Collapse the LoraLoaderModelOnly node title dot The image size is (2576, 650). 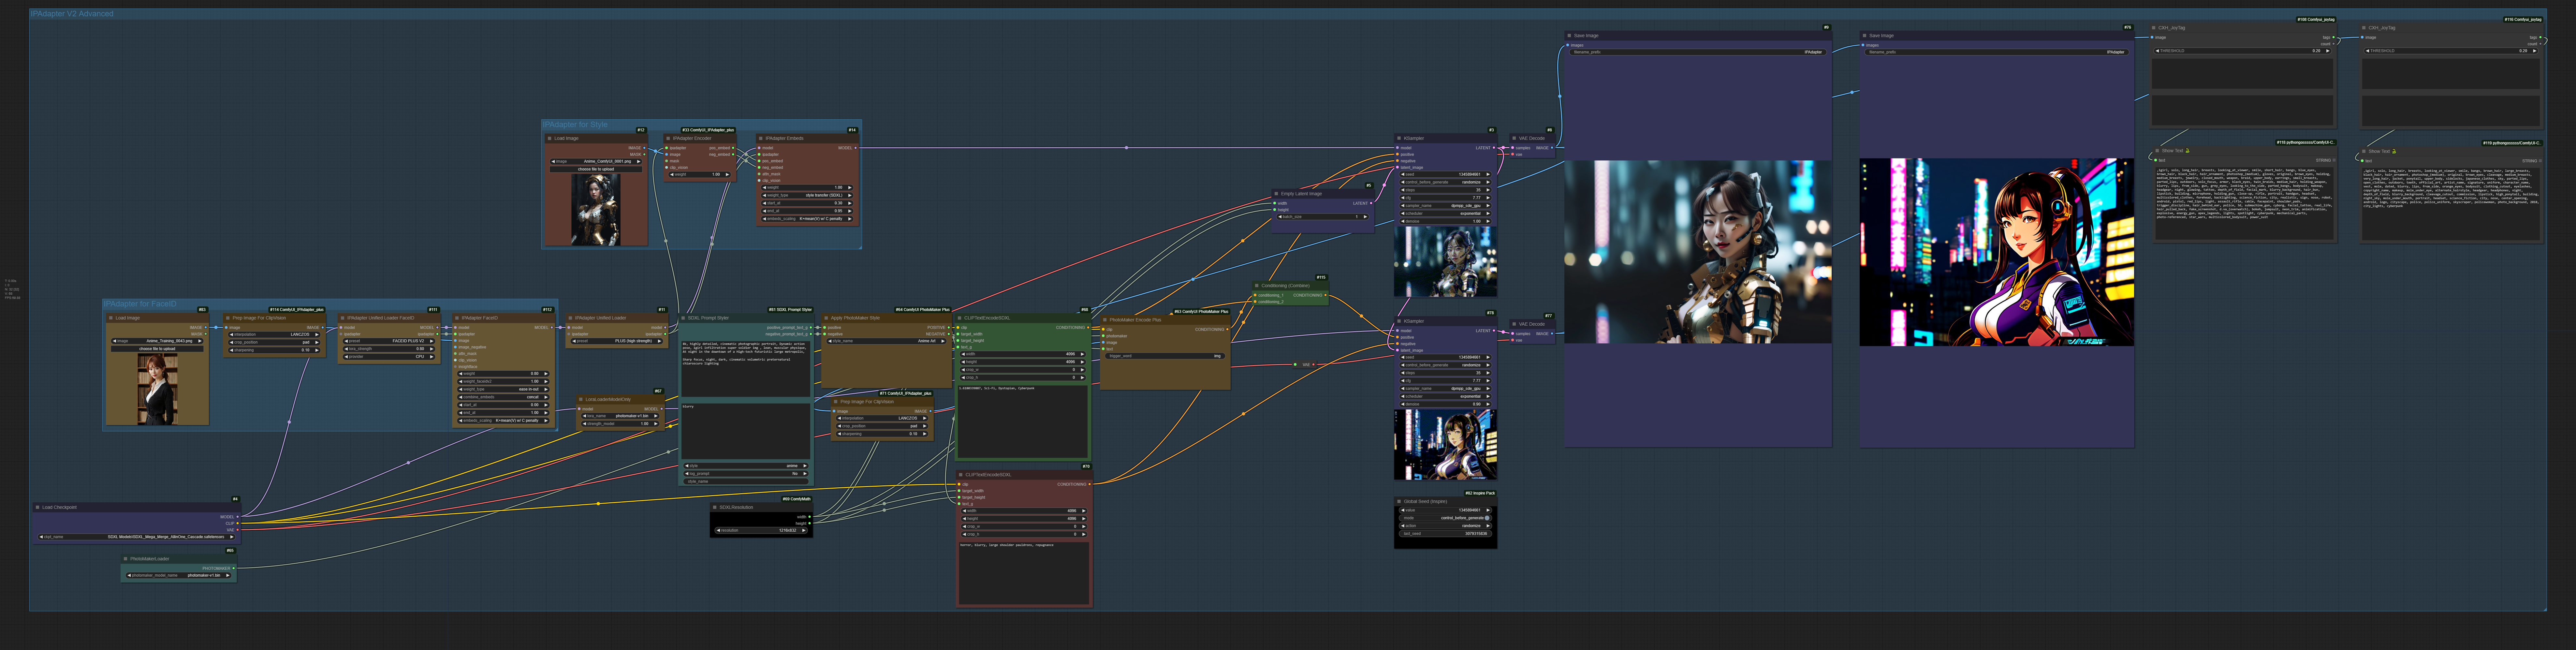click(581, 399)
